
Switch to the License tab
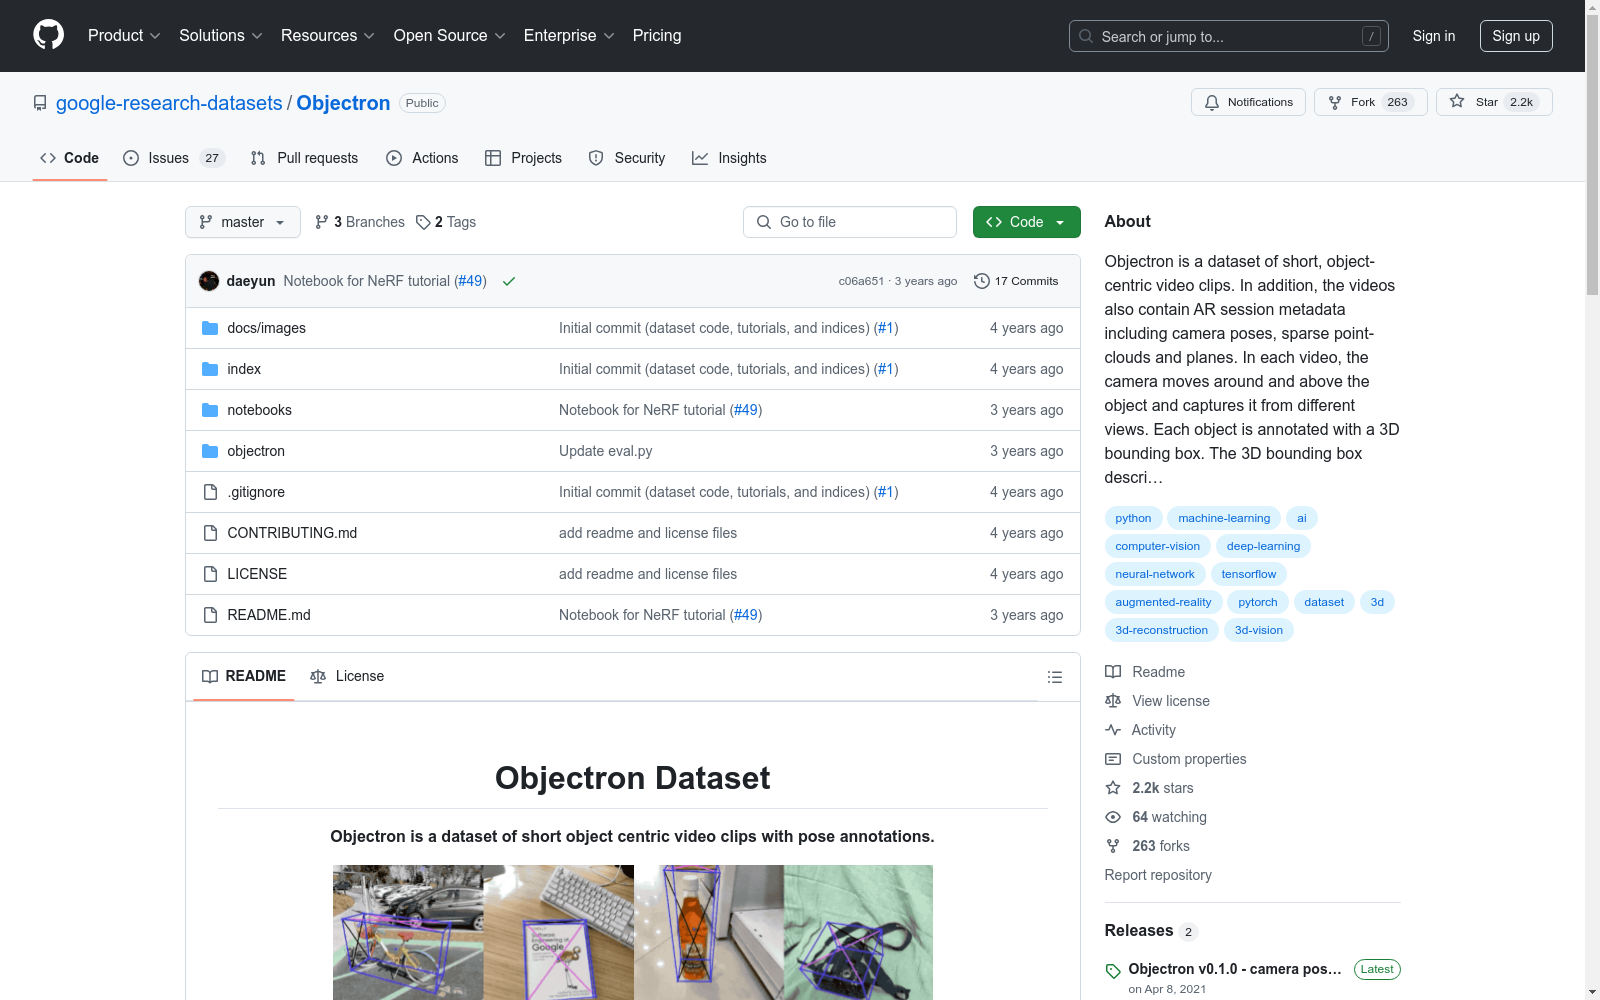click(347, 676)
